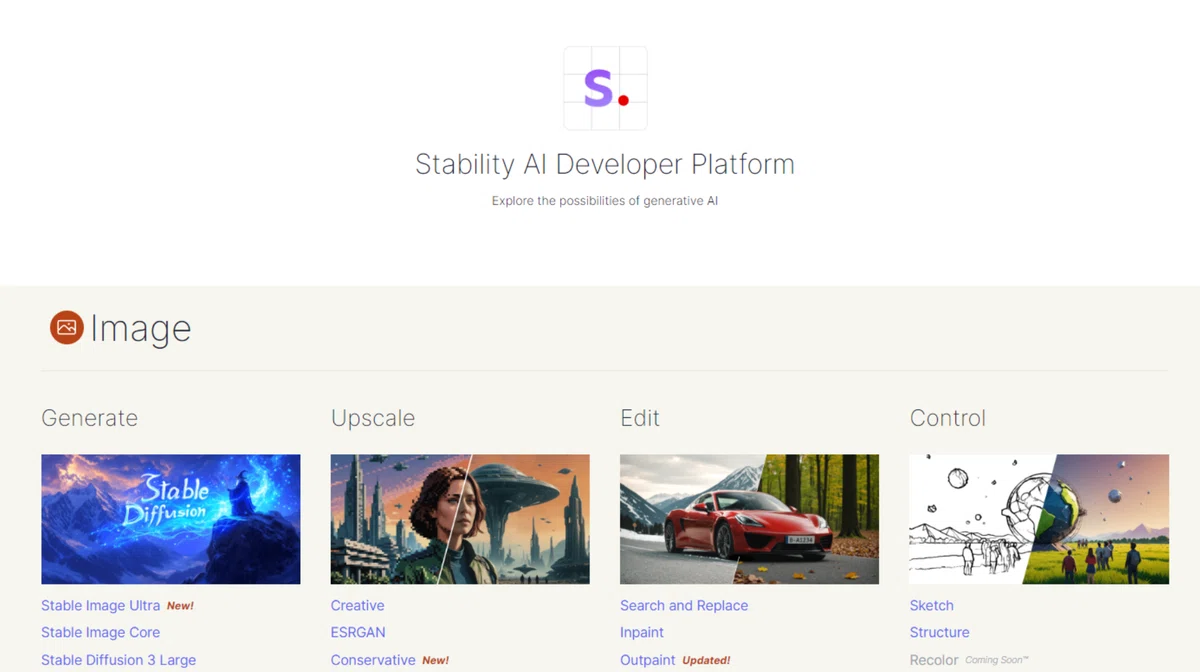Click the 'New!' badge beside Conservative
Viewport: 1200px width, 672px height.
pos(436,660)
